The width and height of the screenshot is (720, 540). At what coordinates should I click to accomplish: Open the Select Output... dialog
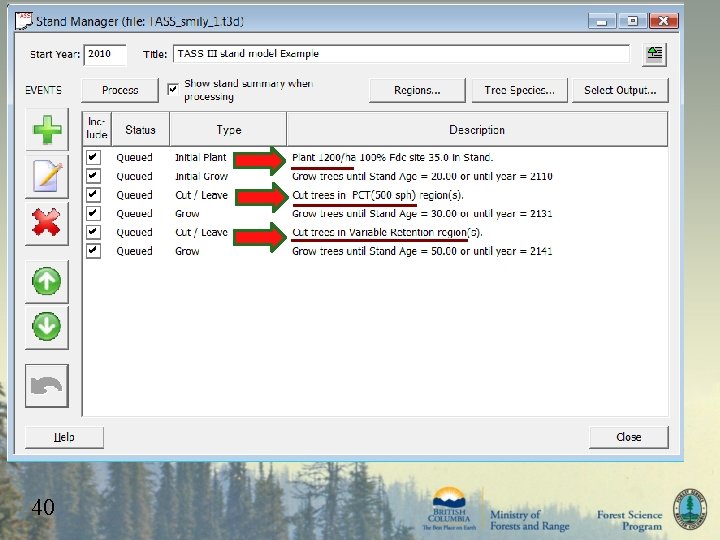[x=620, y=90]
